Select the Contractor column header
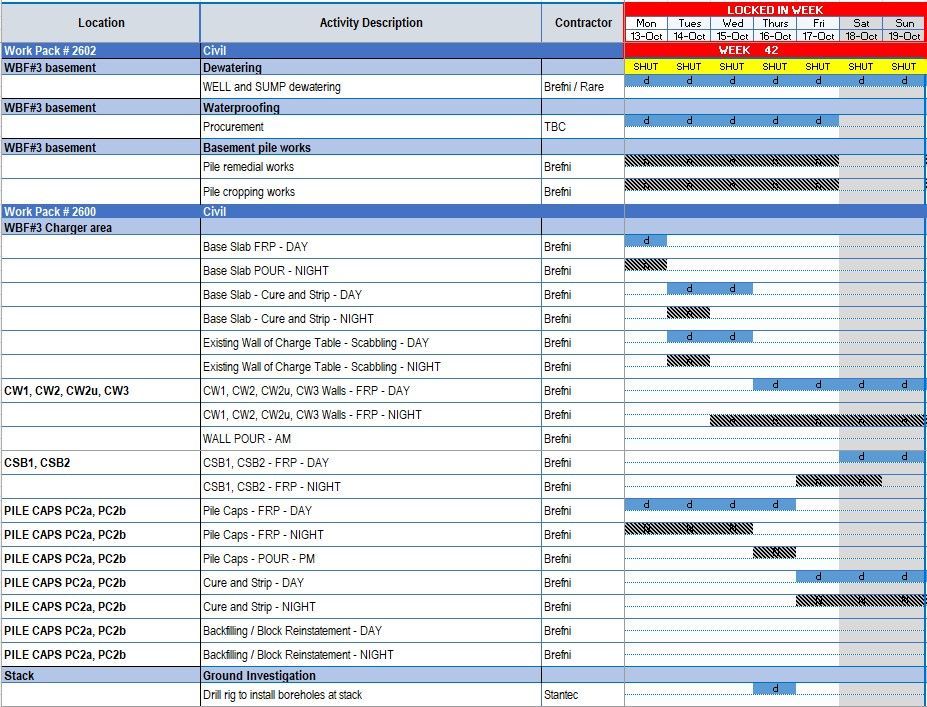This screenshot has width=927, height=707. [x=583, y=22]
